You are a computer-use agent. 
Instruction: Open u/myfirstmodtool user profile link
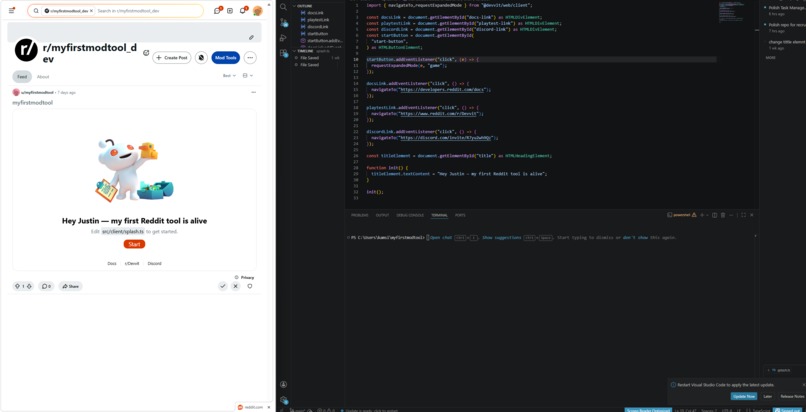[x=37, y=92]
